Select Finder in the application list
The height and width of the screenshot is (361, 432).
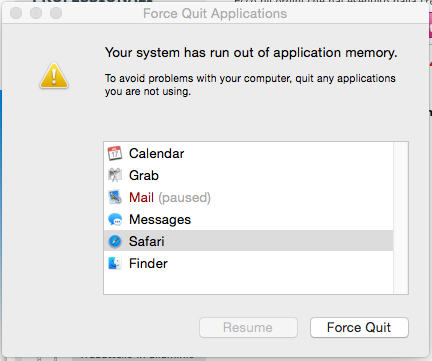point(248,263)
